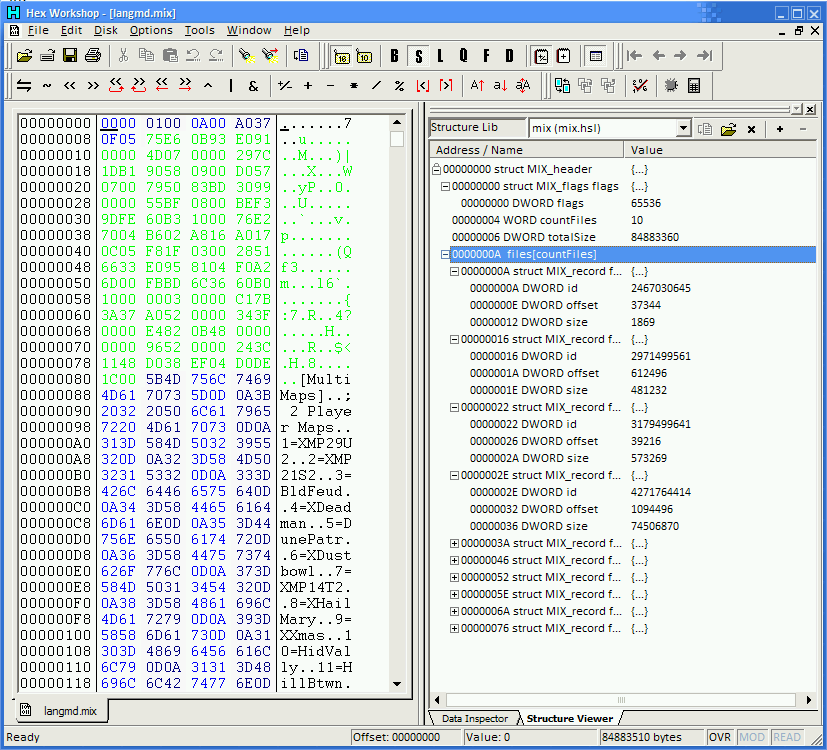Click the calculator icon in toolbar
The image size is (827, 750).
694,85
